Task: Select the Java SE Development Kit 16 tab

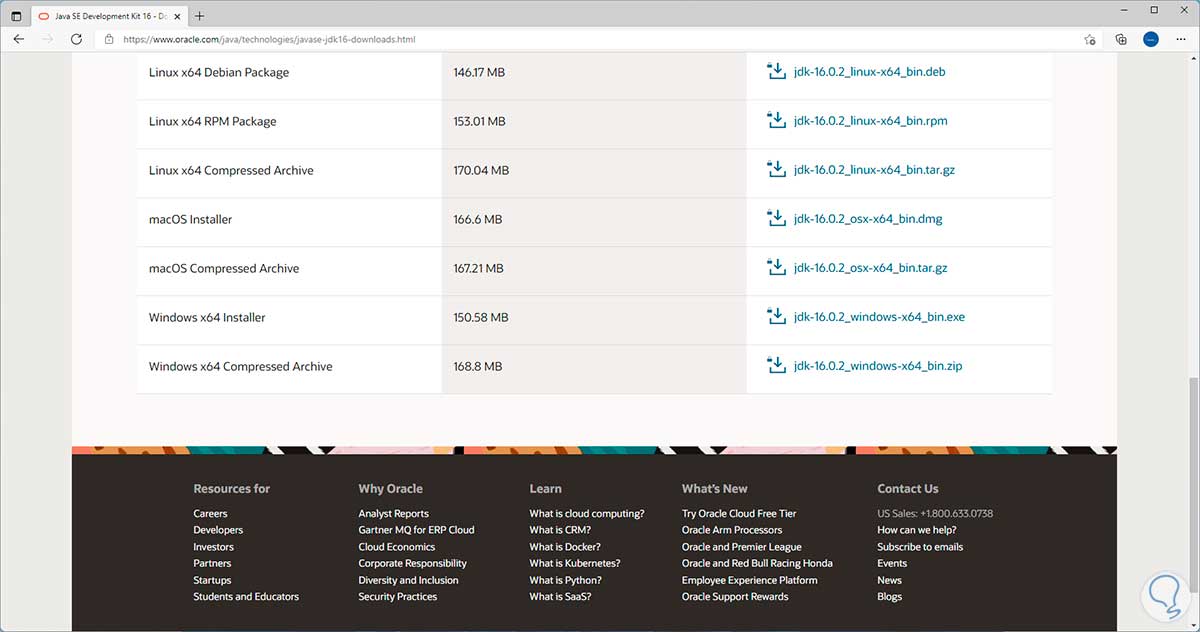Action: [107, 16]
